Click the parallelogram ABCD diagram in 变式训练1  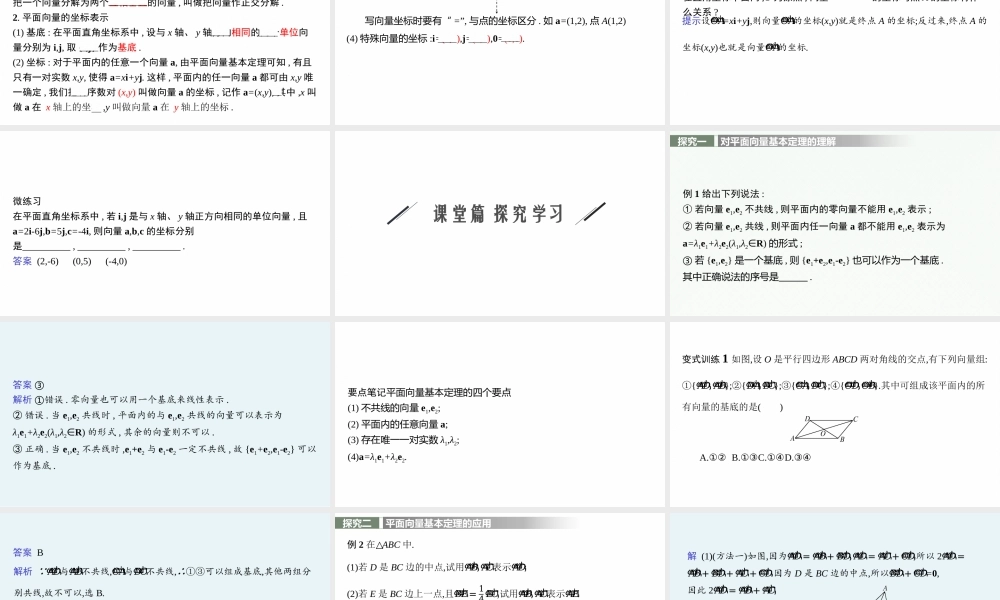[823, 430]
